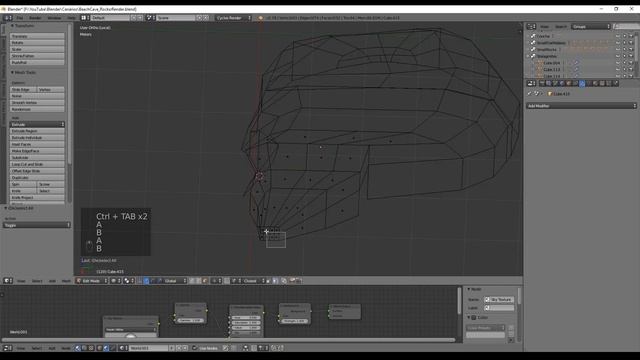
Task: Click the Extrude Region button
Action: (x=37, y=131)
